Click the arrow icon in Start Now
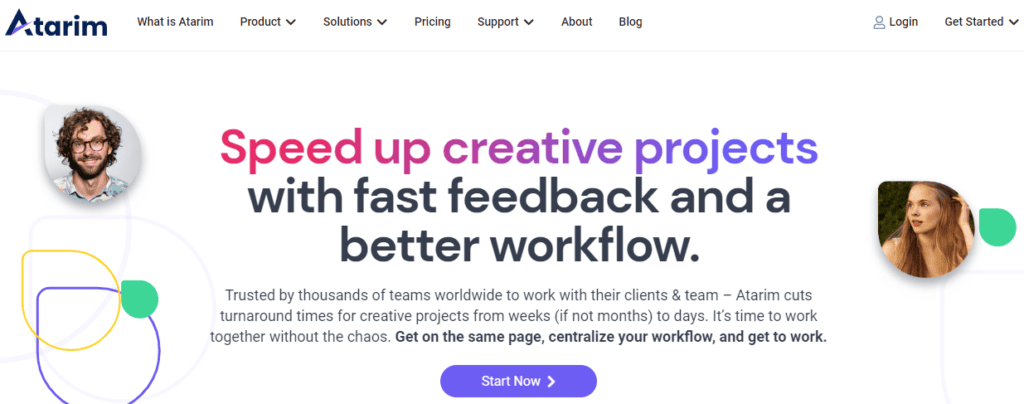1024x404 pixels. coord(551,381)
